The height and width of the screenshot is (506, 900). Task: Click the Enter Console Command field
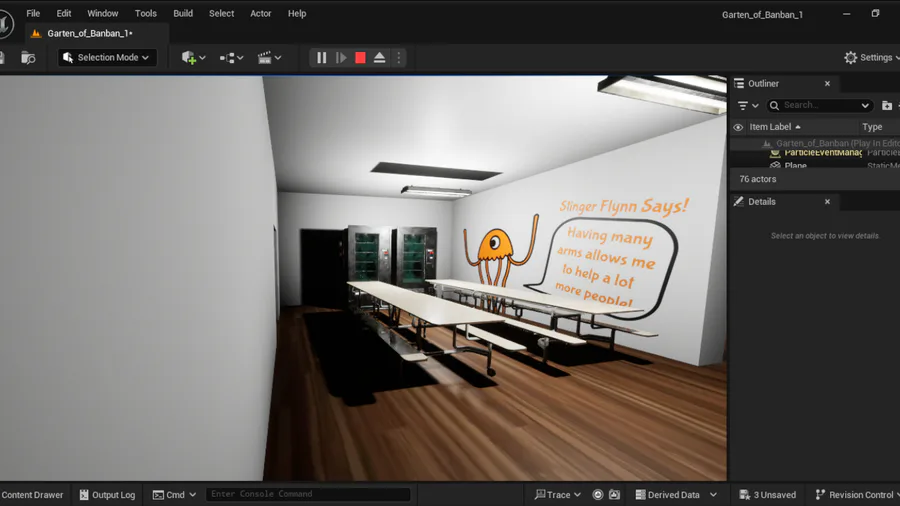click(308, 494)
